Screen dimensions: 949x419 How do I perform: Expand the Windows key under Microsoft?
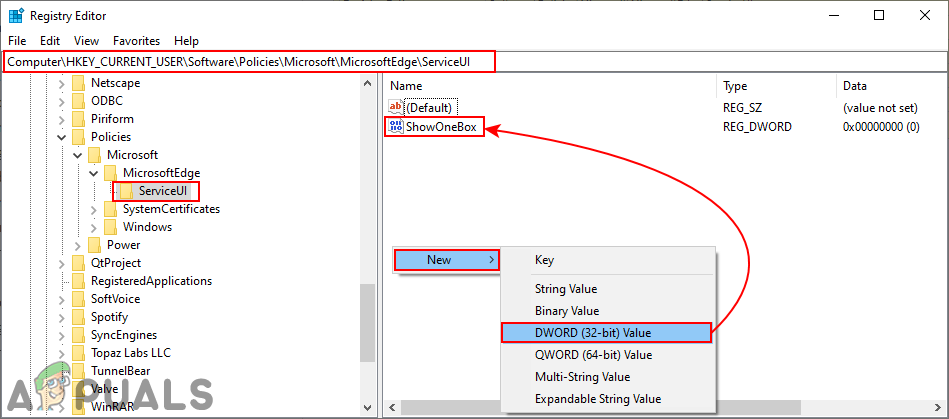pyautogui.click(x=94, y=227)
